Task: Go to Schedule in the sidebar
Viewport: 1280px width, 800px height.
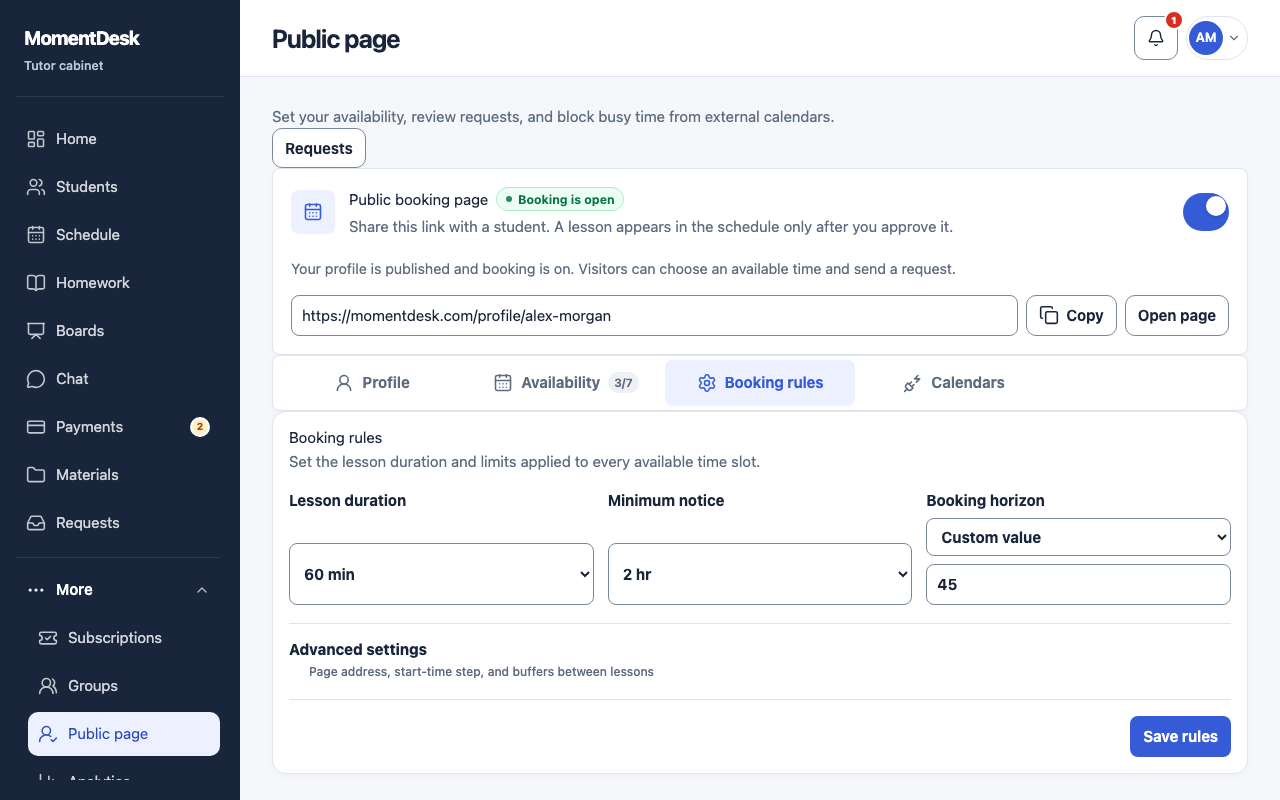Action: [120, 235]
